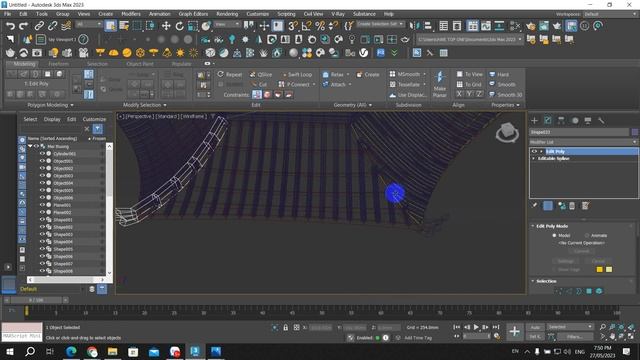Click the object name input field
640x360 pixels.
point(579,132)
